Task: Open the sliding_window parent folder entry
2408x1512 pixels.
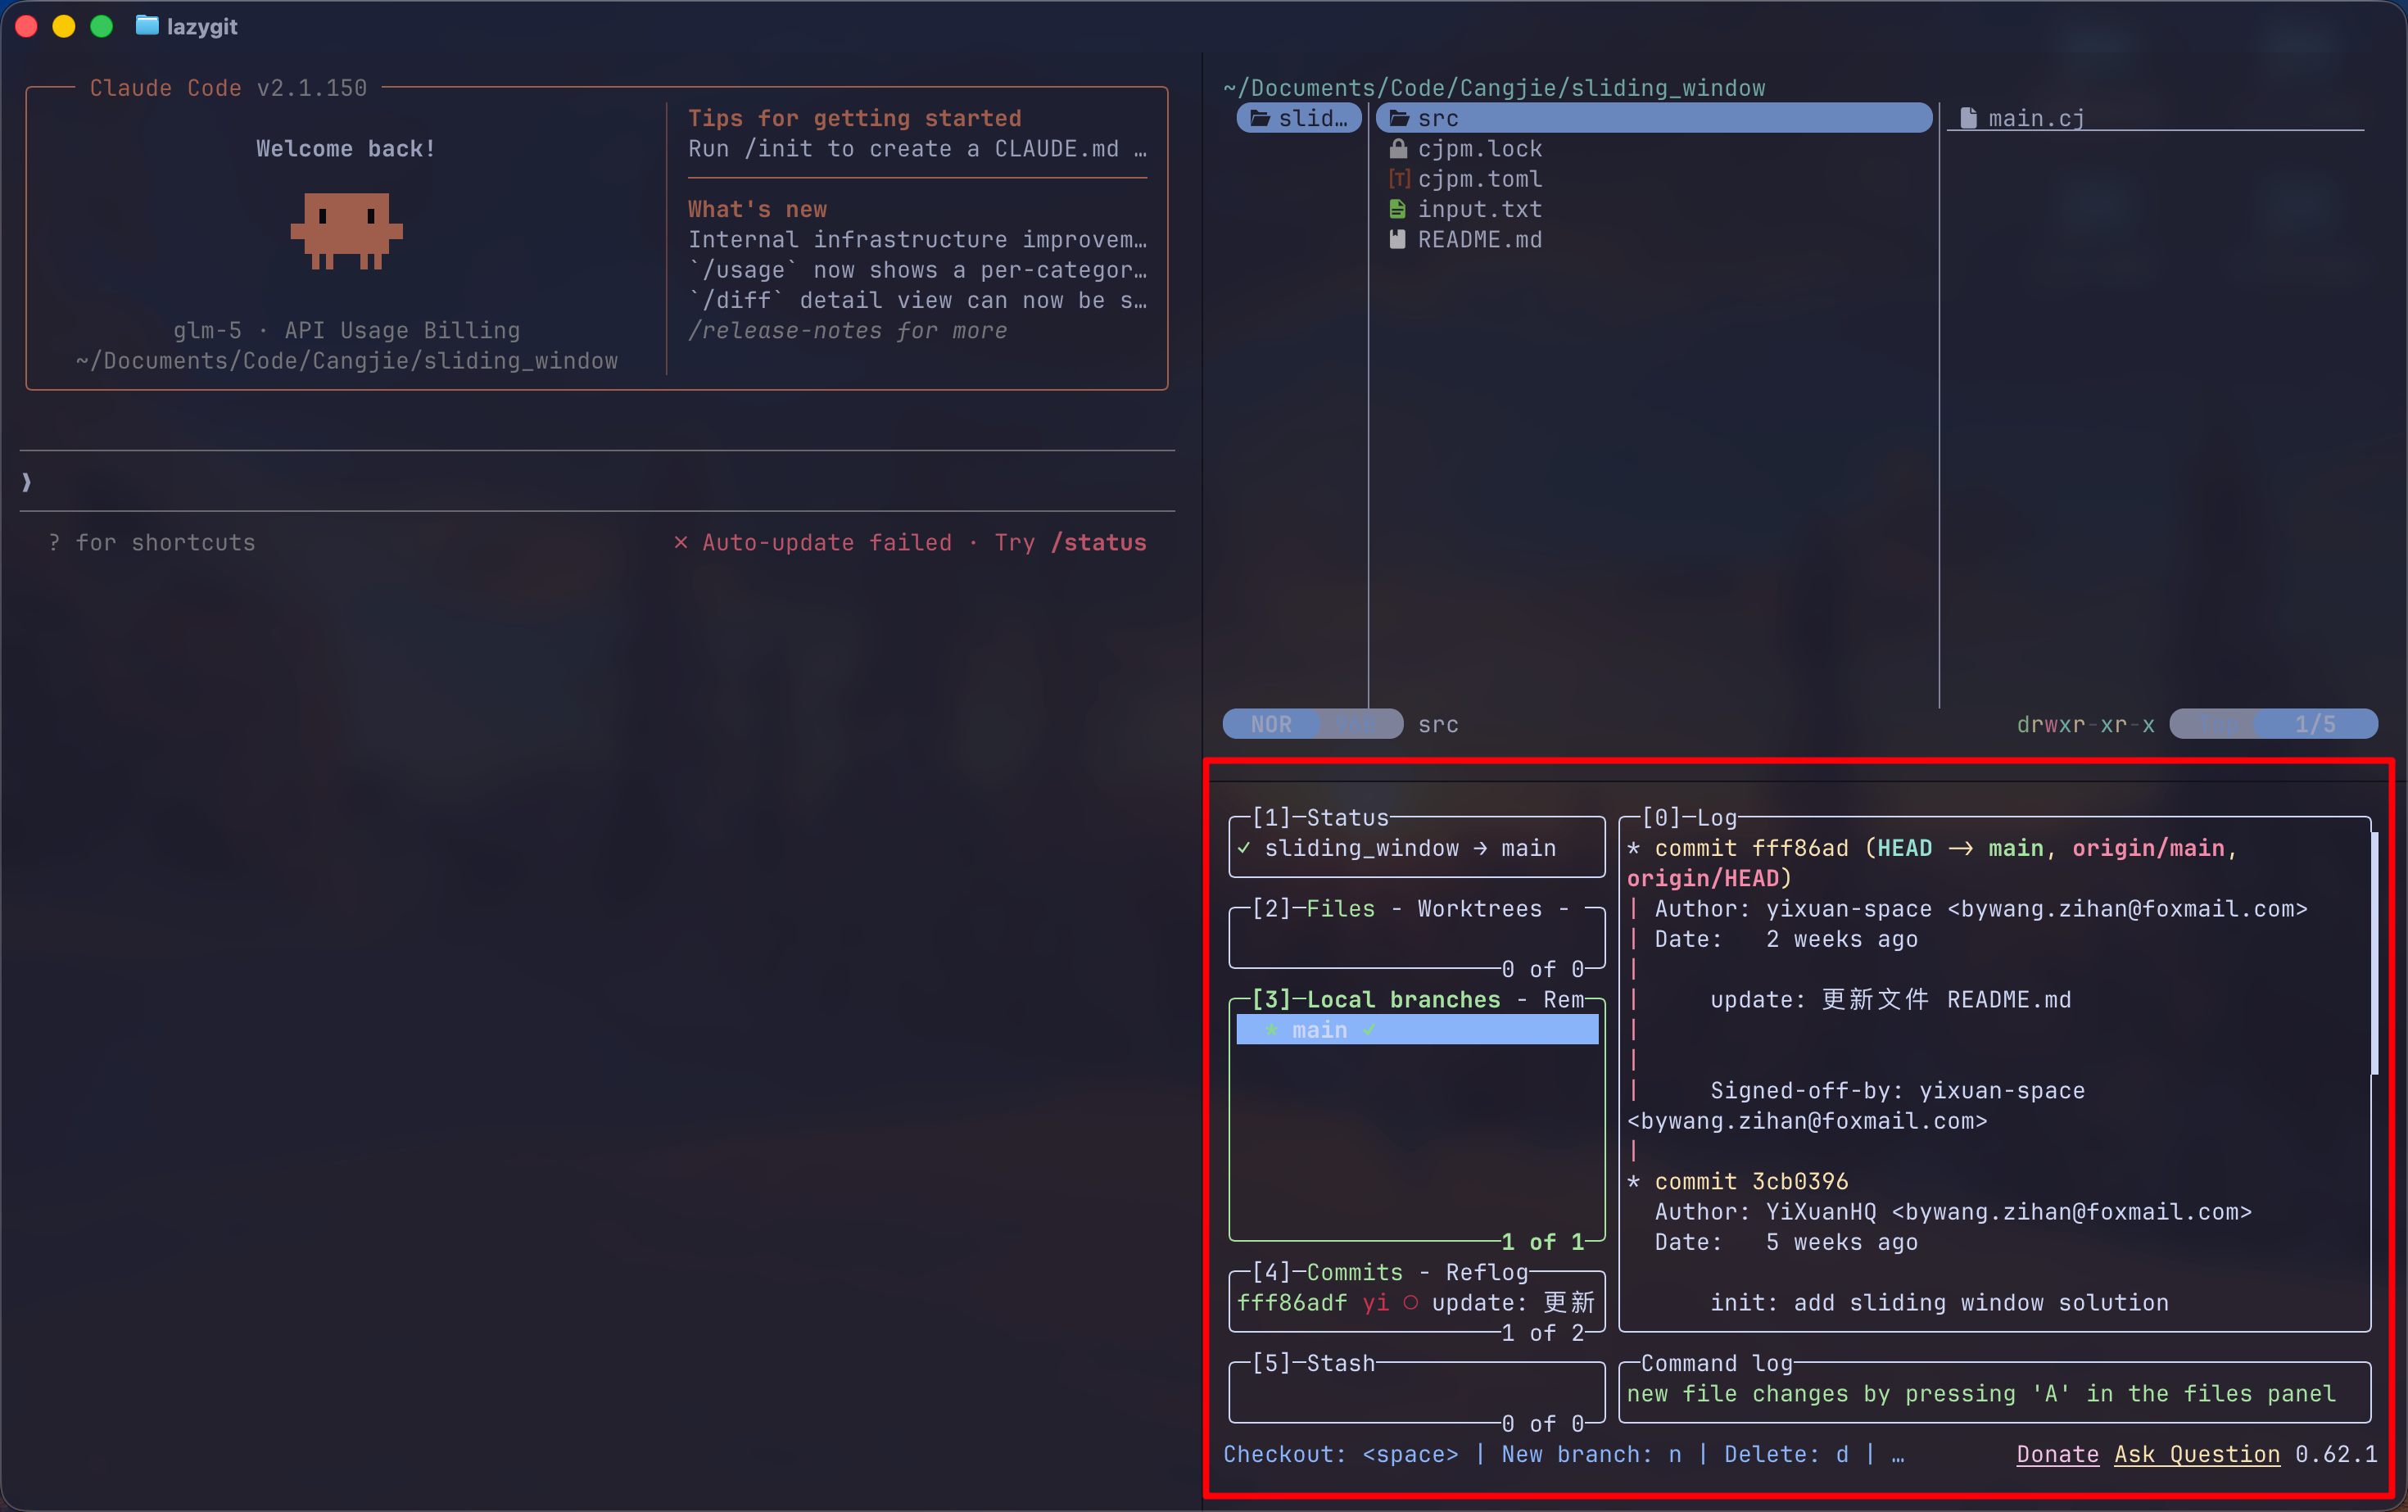Action: 1299,118
